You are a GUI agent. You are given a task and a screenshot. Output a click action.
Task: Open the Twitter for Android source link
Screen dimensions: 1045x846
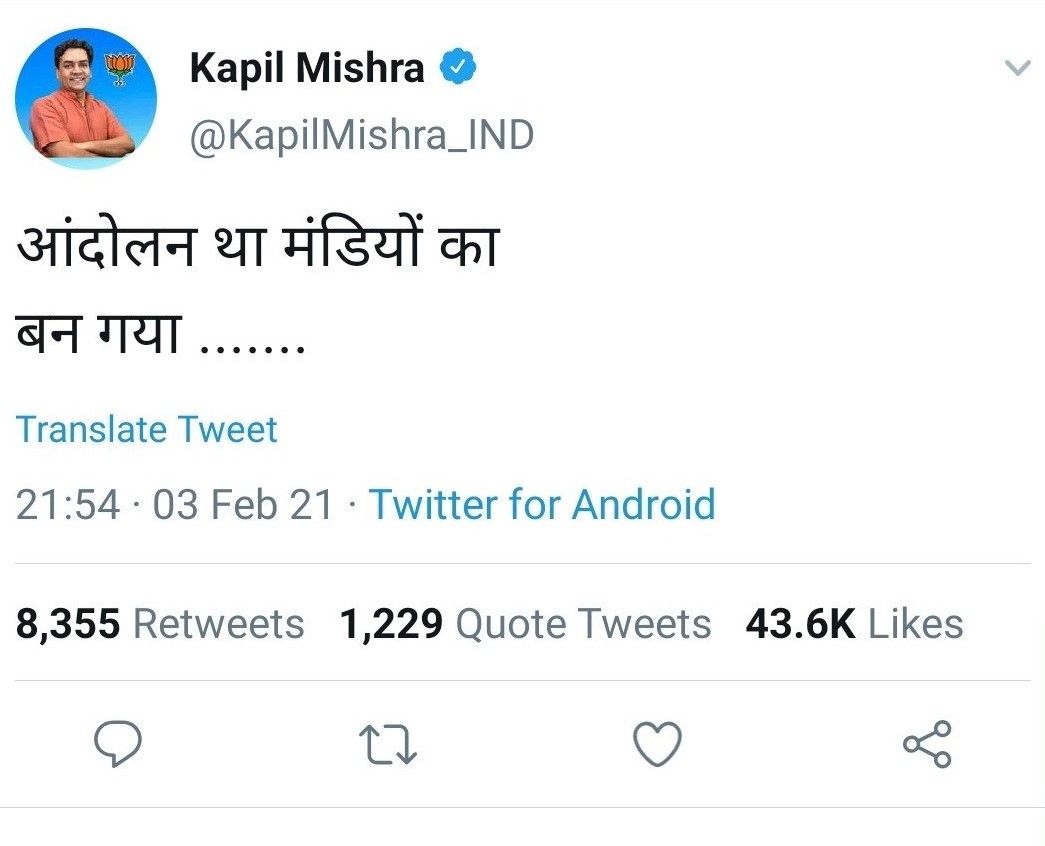pyautogui.click(x=543, y=506)
